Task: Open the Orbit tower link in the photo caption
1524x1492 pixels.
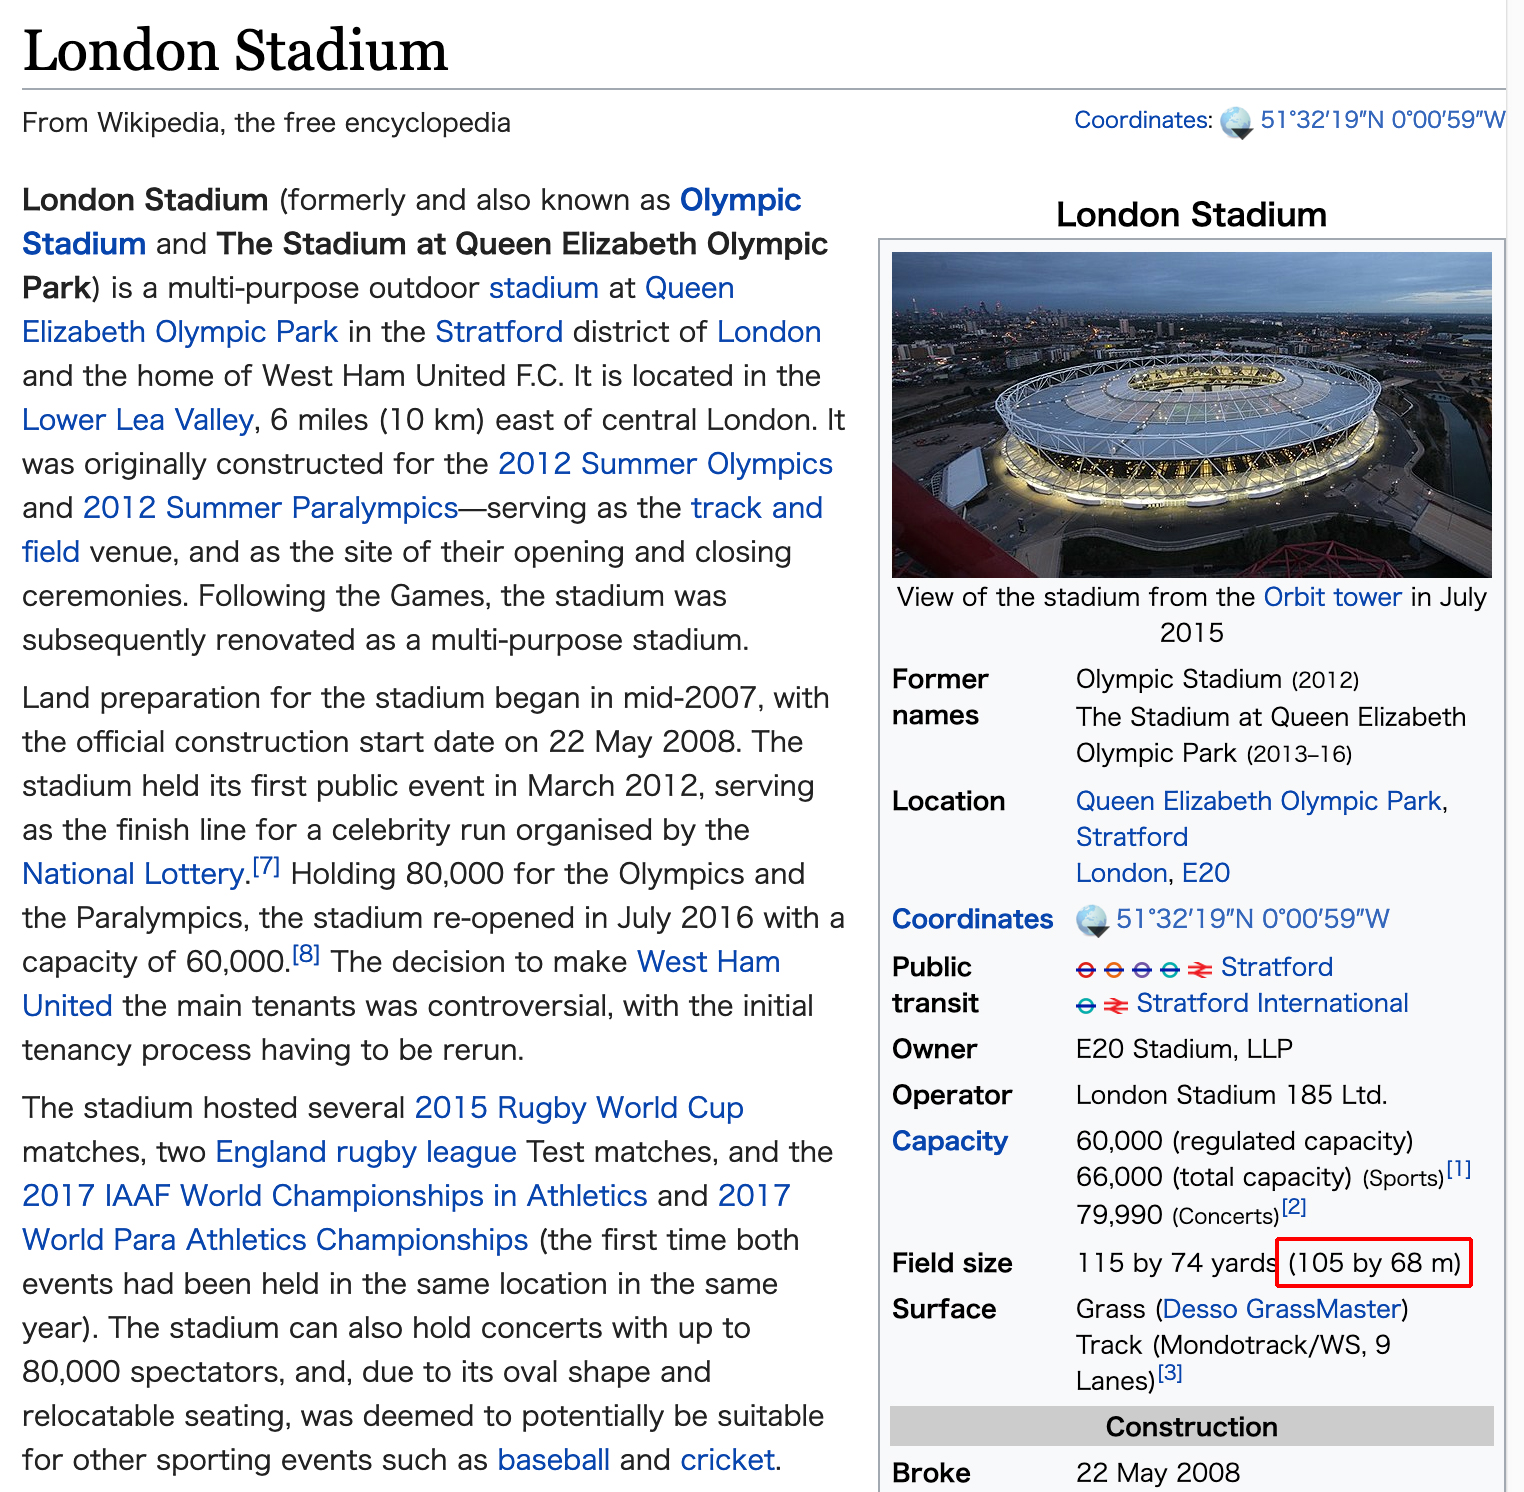Action: point(1332,597)
